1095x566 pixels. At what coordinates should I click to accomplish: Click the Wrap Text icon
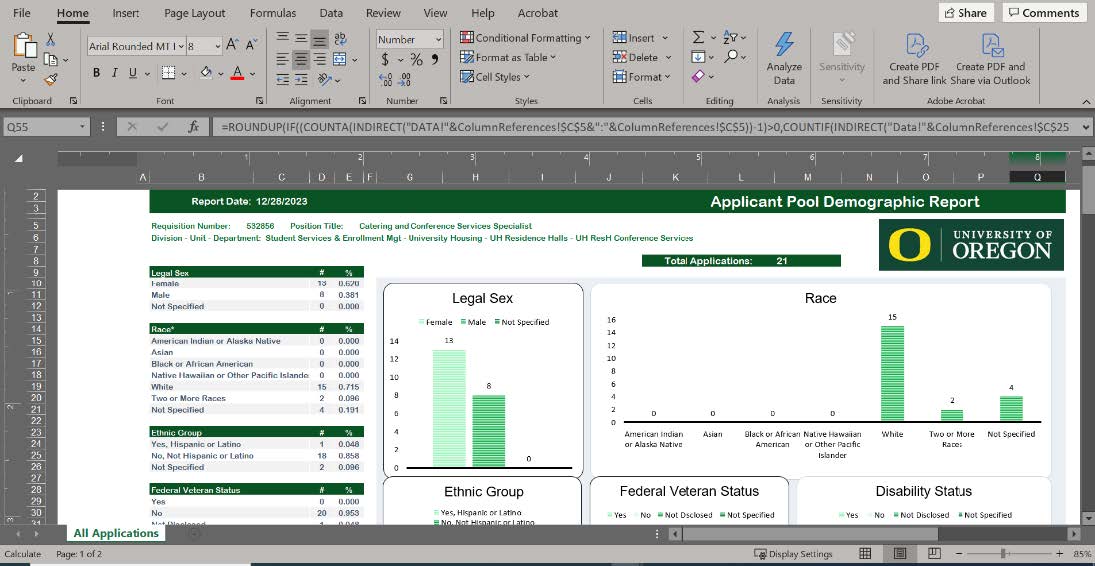[x=341, y=38]
